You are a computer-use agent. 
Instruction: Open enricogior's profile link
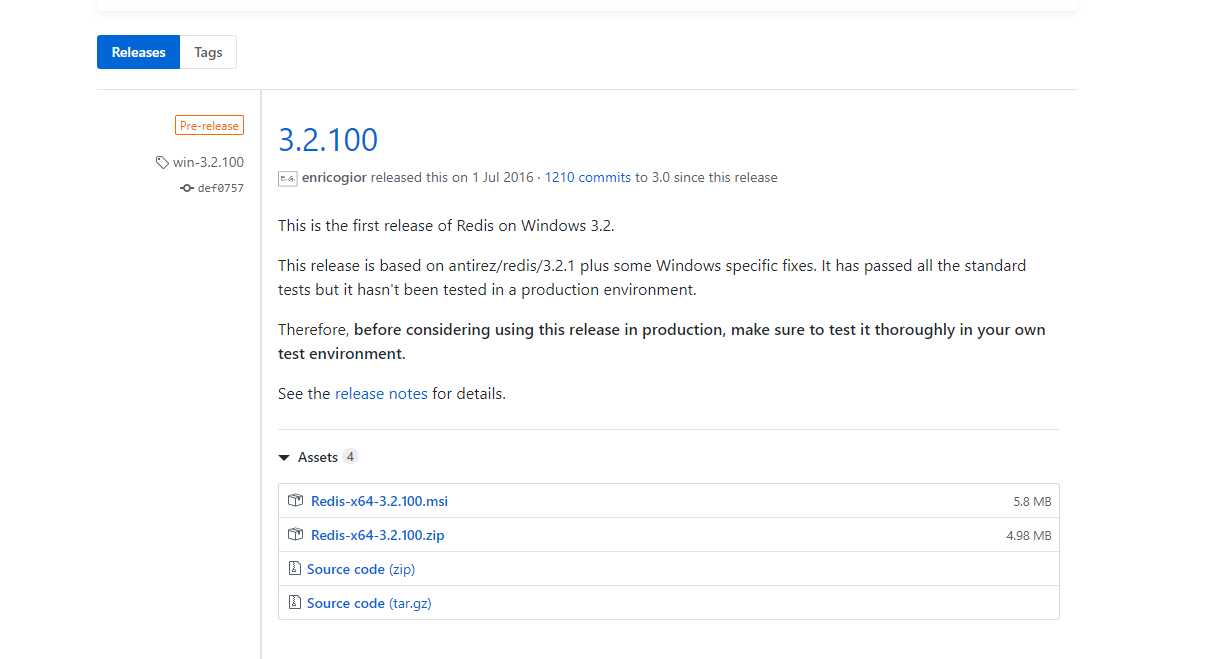tap(334, 177)
